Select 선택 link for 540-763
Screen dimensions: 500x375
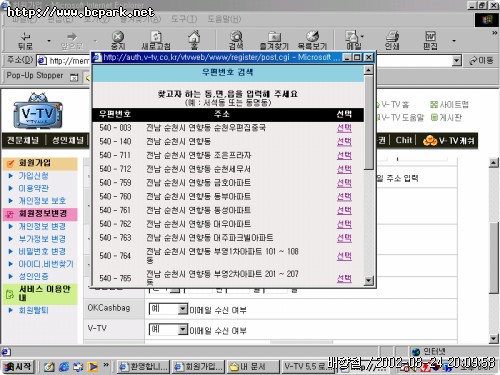pos(344,238)
